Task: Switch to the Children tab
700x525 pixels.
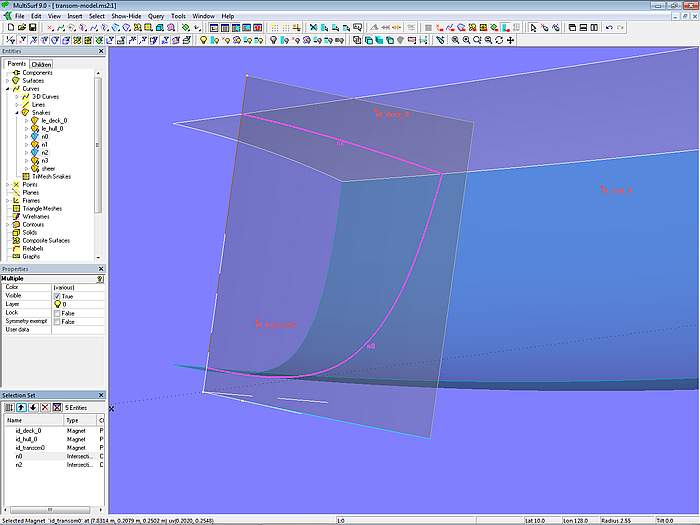Action: coord(41,64)
